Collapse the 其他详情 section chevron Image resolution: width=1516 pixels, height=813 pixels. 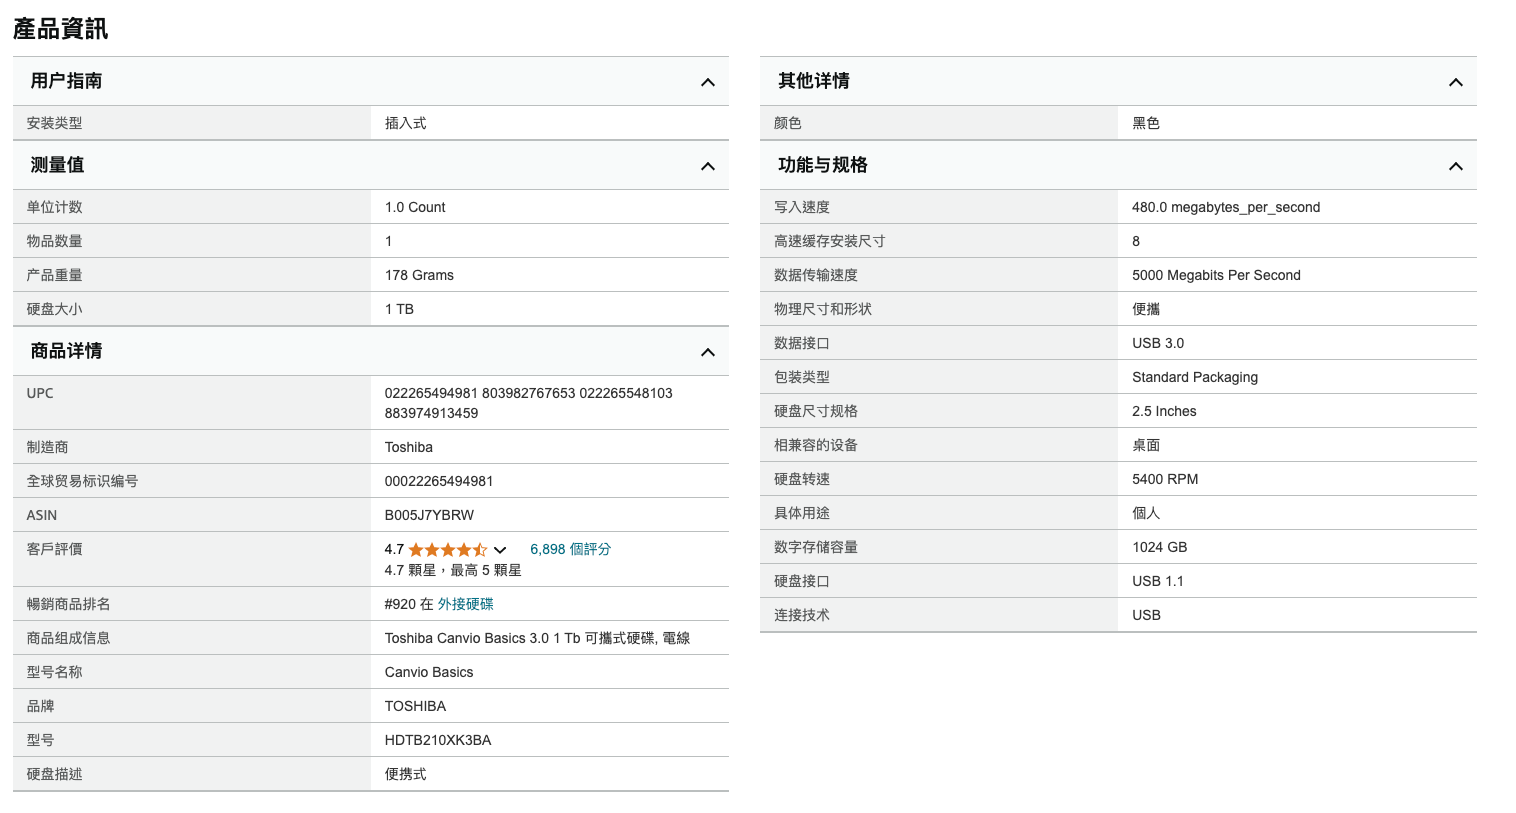[1455, 82]
